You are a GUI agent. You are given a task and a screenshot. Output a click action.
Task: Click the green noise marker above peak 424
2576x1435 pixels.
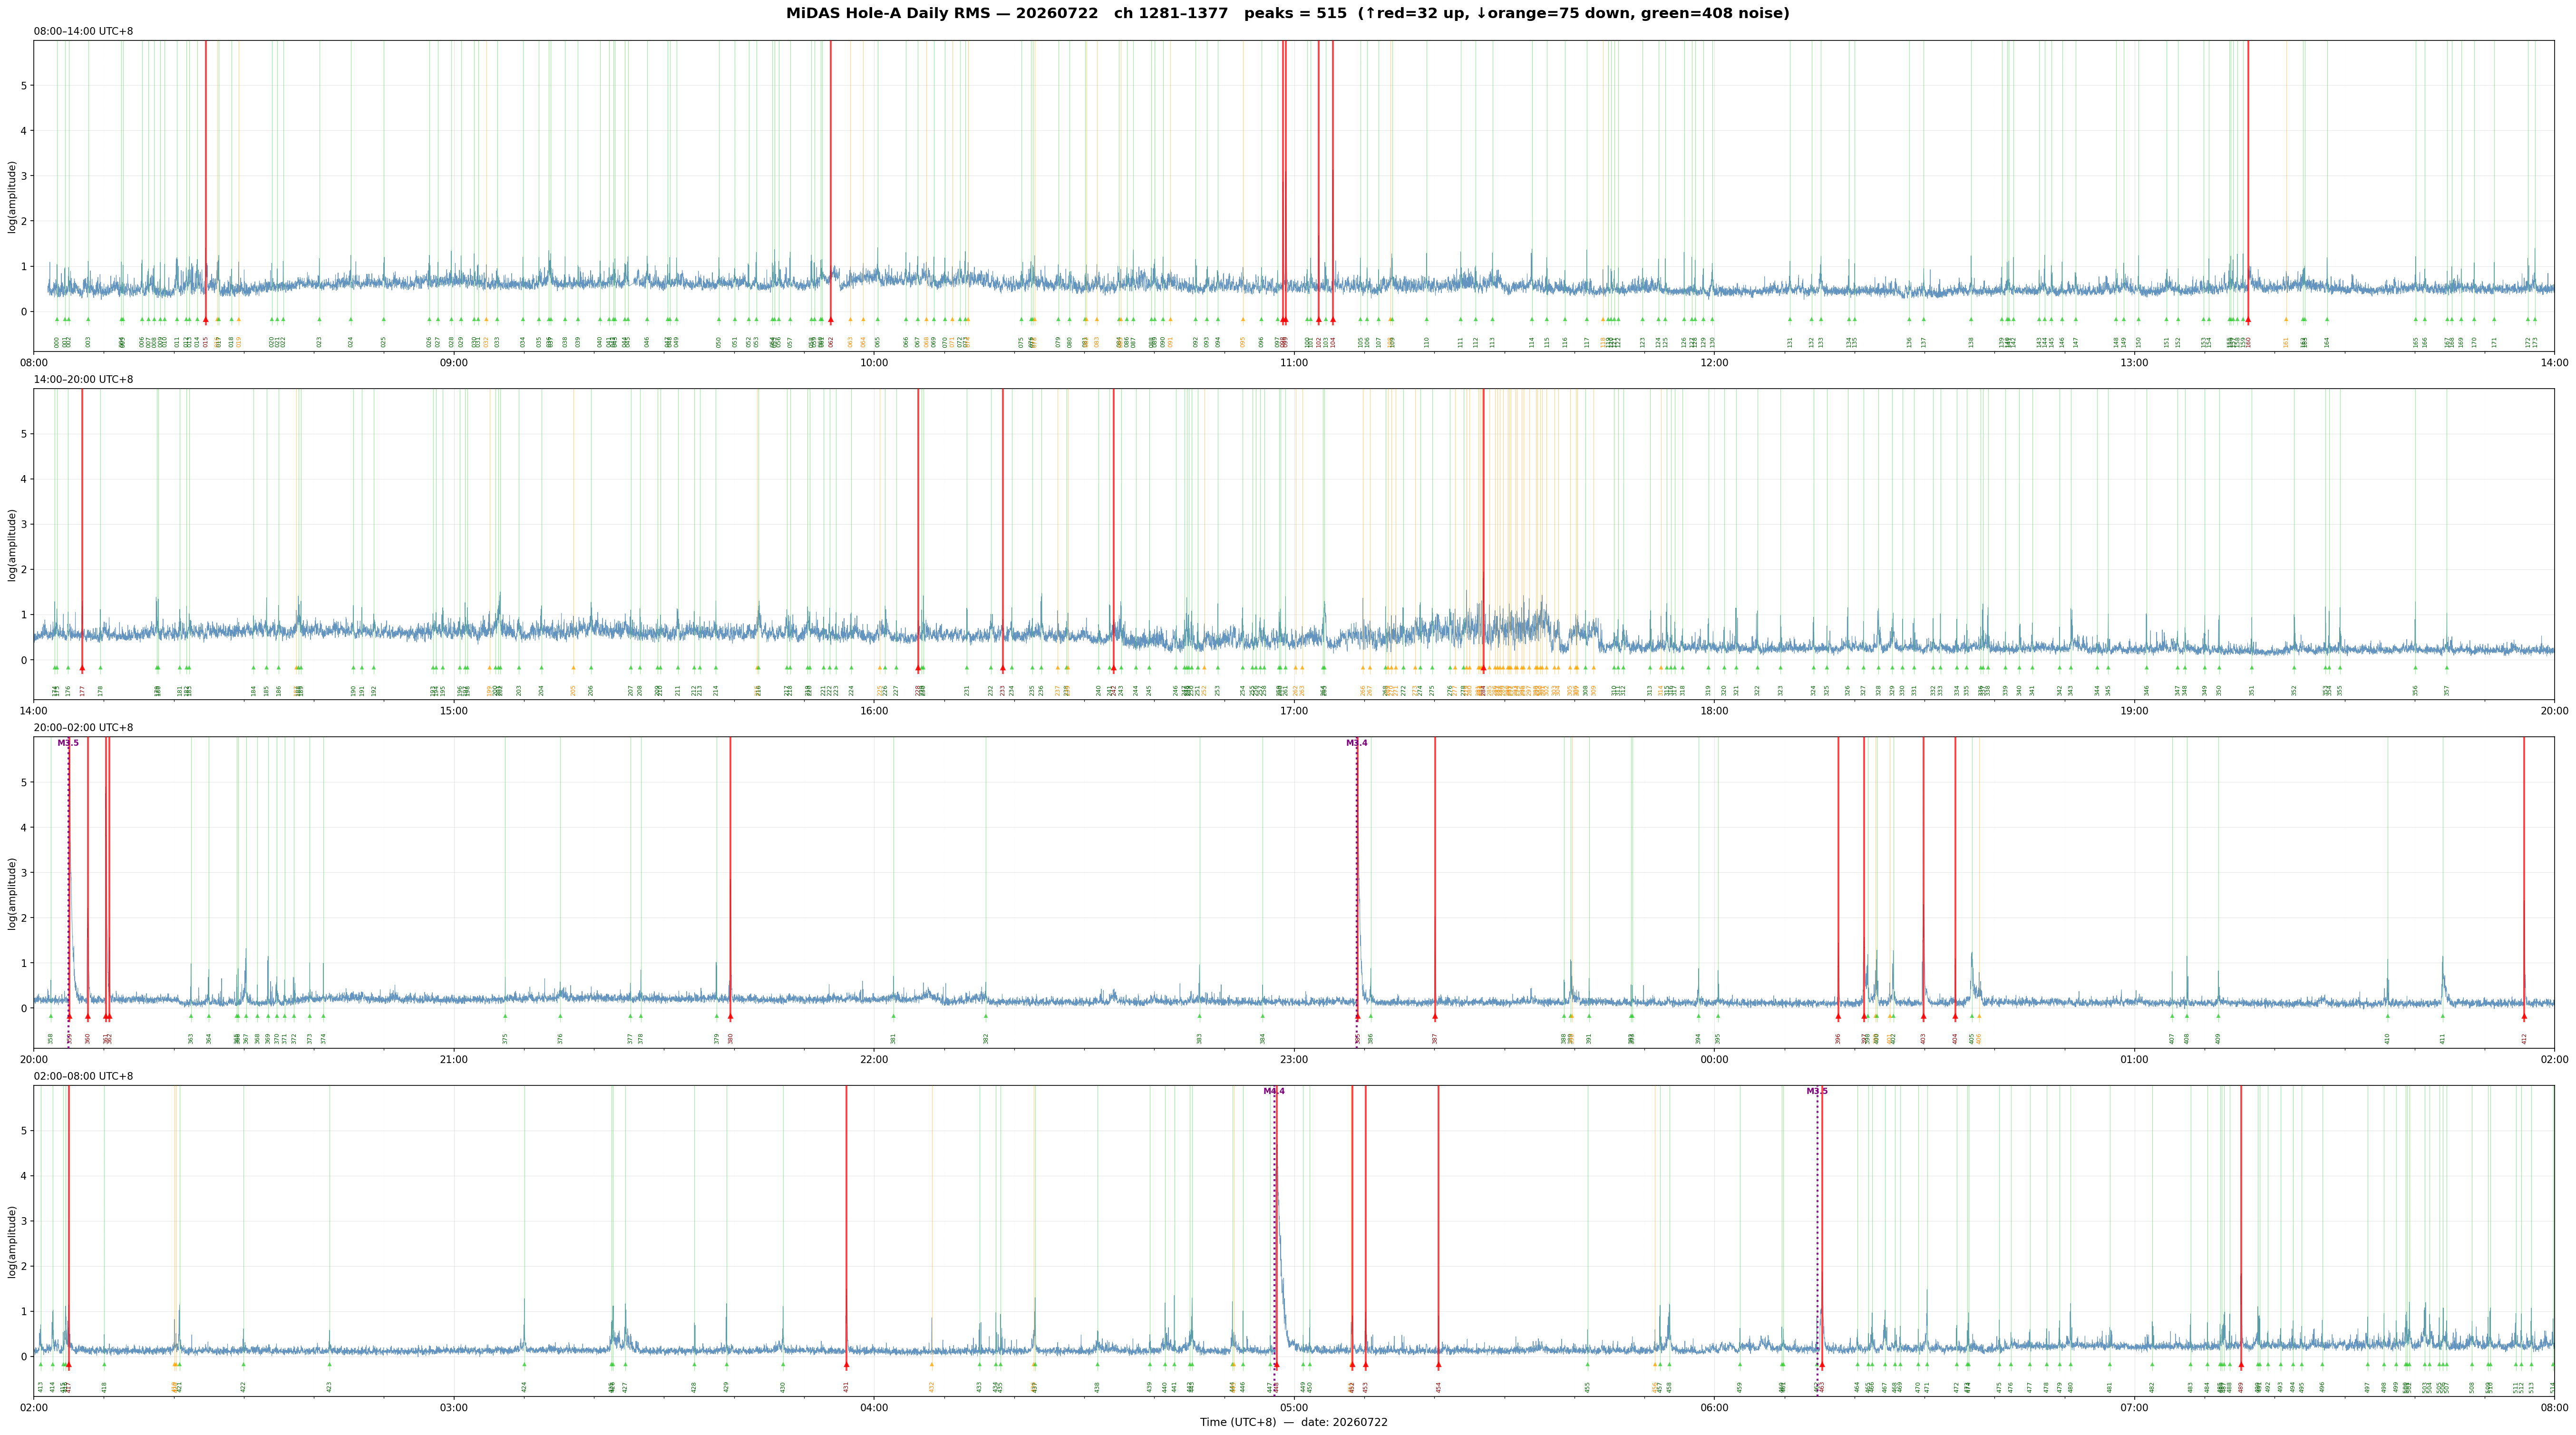(524, 1364)
